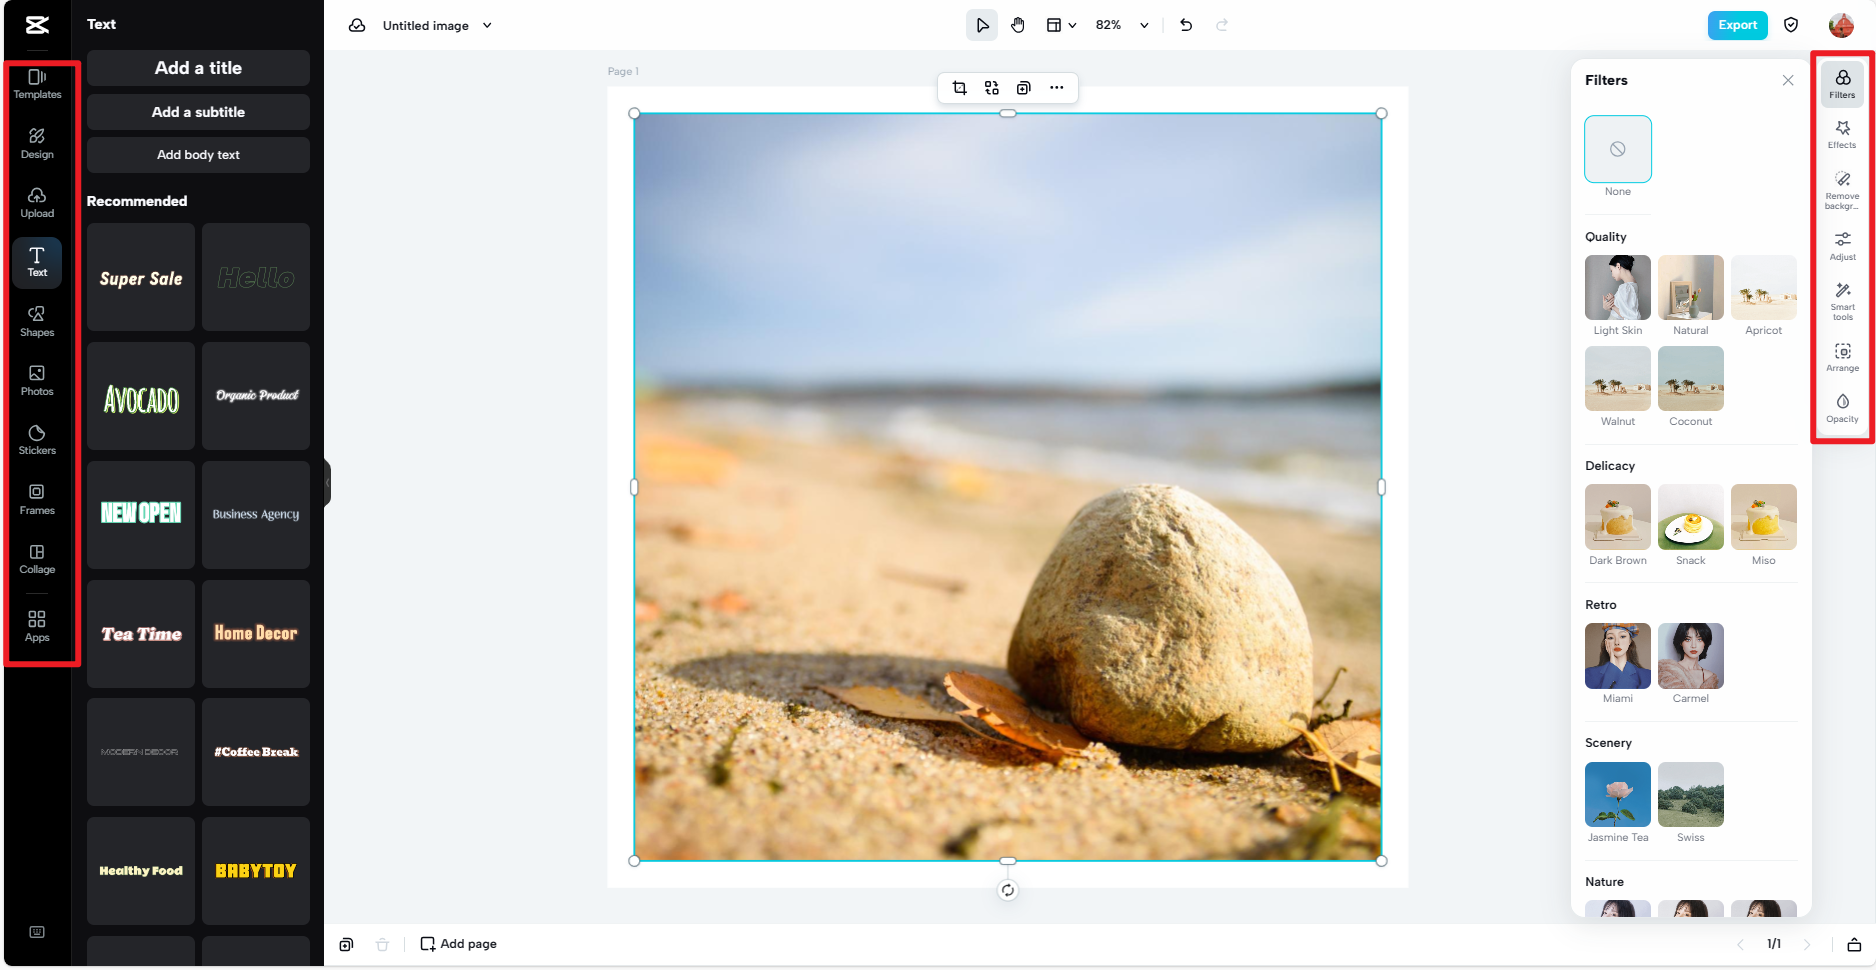This screenshot has width=1876, height=970.
Task: Collapse the left Text panel handle
Action: [327, 483]
